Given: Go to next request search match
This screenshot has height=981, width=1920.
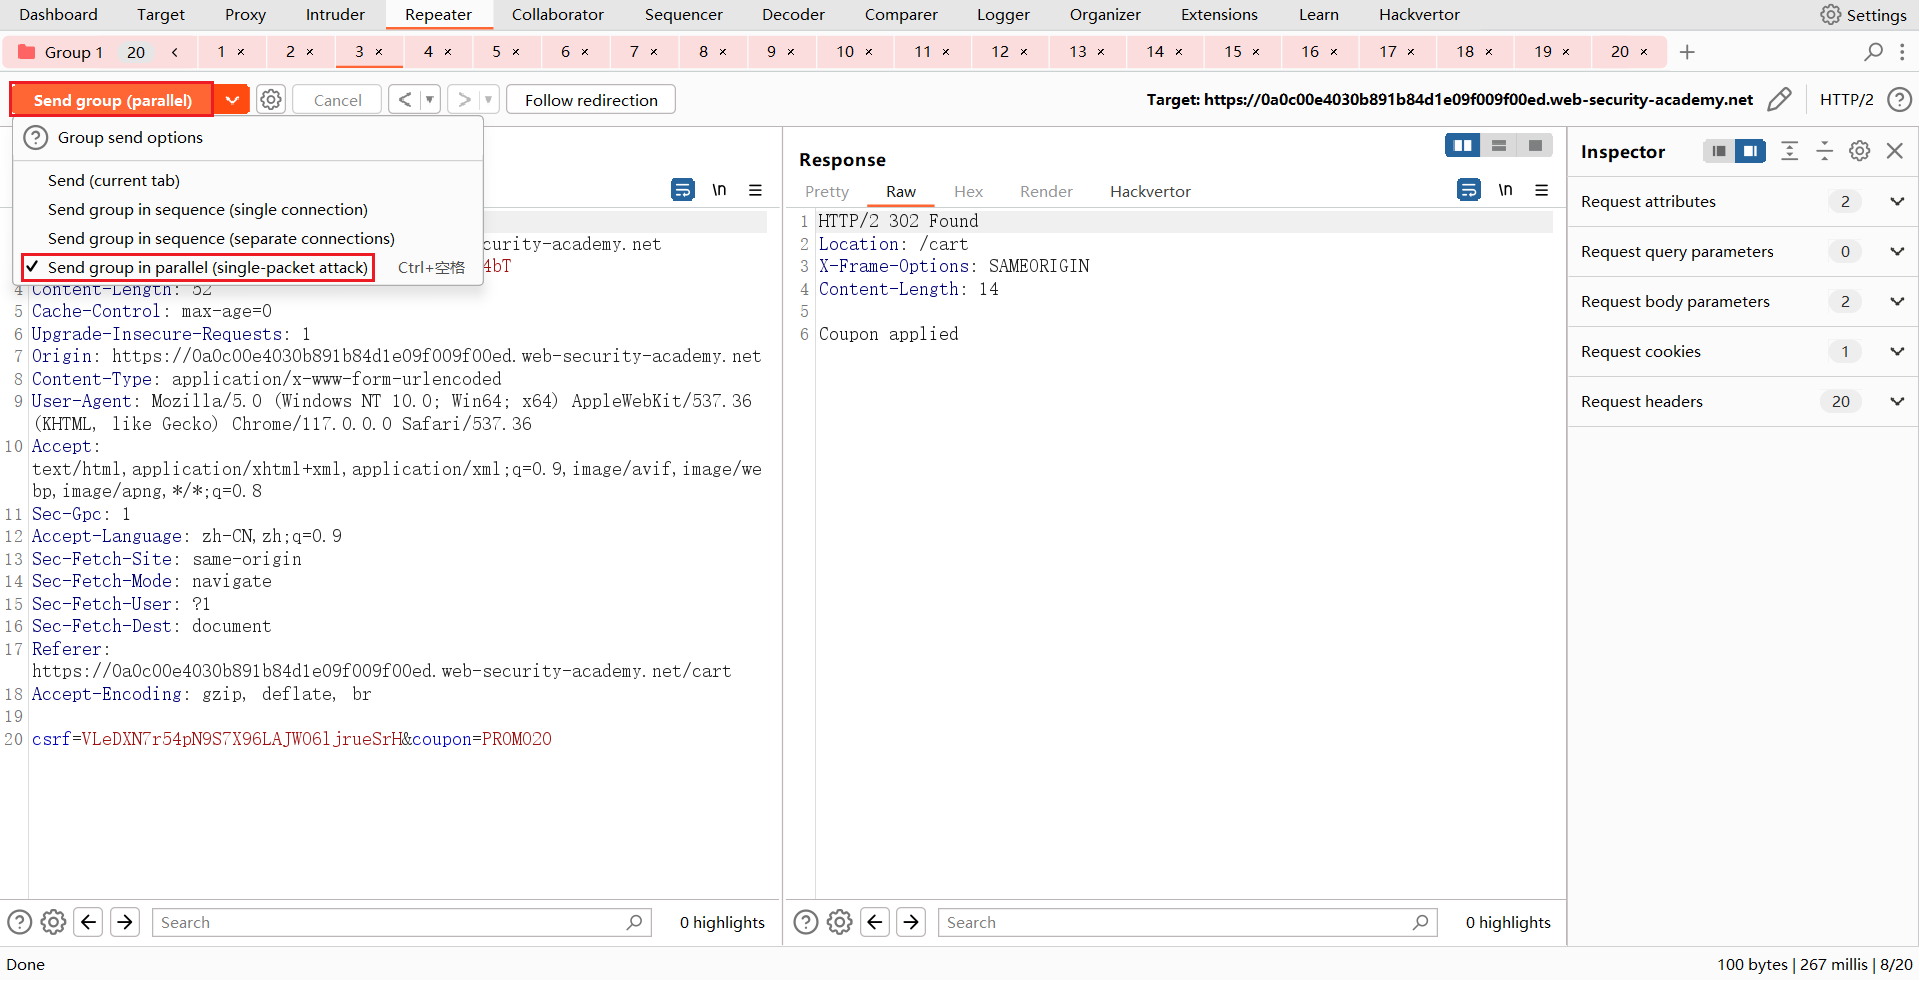Looking at the screenshot, I should (125, 922).
